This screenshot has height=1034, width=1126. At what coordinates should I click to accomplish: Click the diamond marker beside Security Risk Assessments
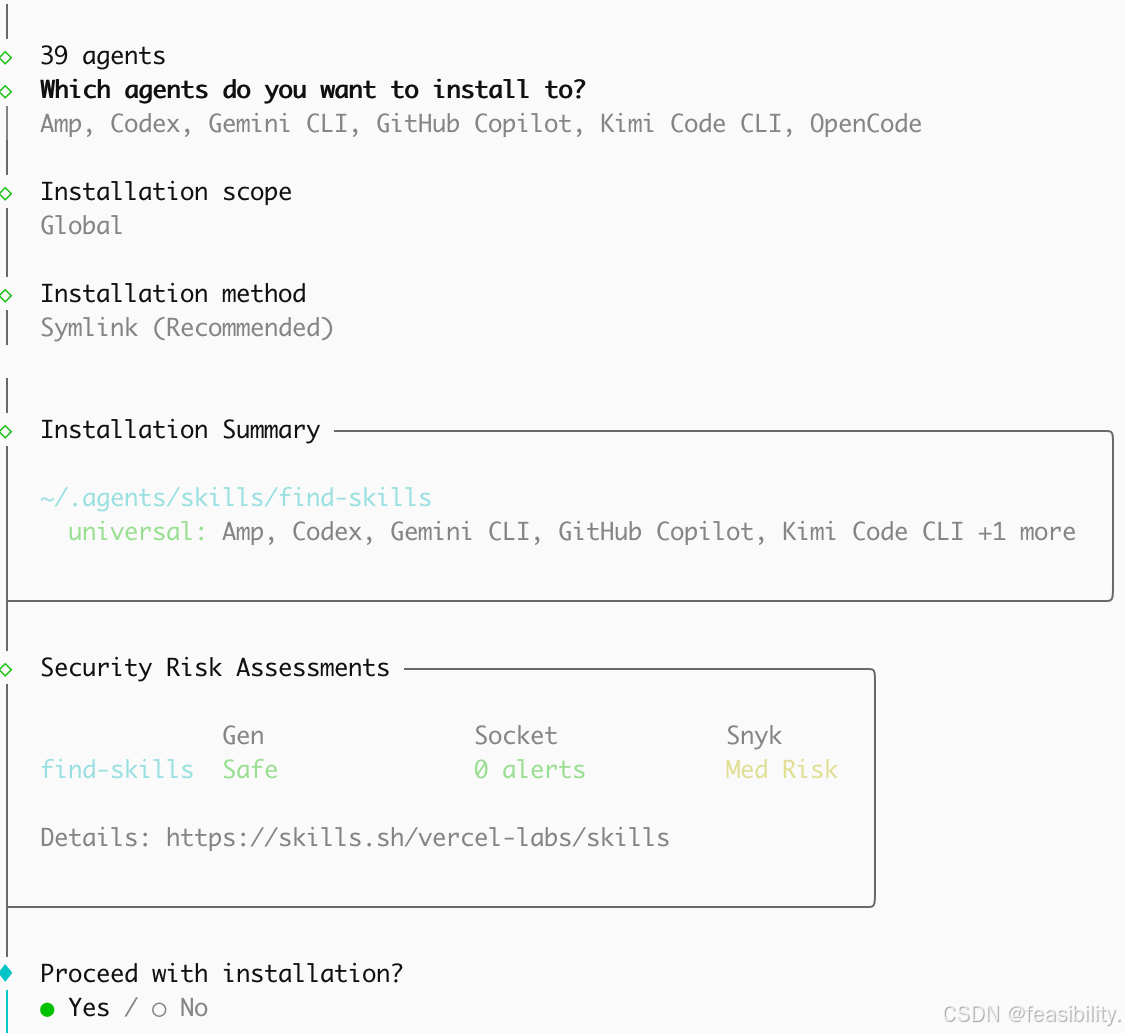pos(6,668)
